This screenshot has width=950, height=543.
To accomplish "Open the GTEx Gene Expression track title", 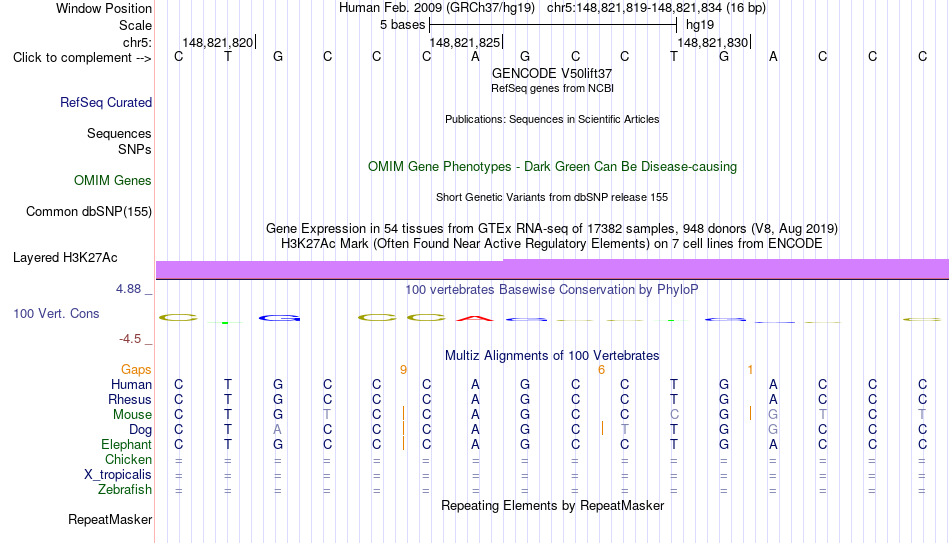I will 552,228.
